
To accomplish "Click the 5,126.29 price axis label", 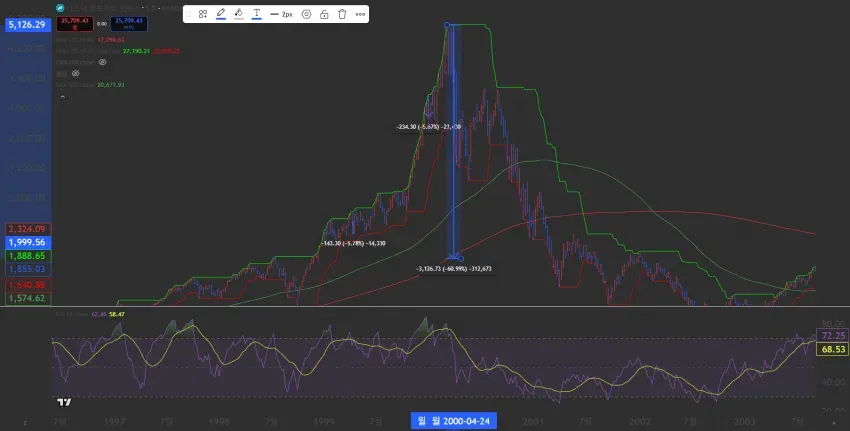I will 27,24.
